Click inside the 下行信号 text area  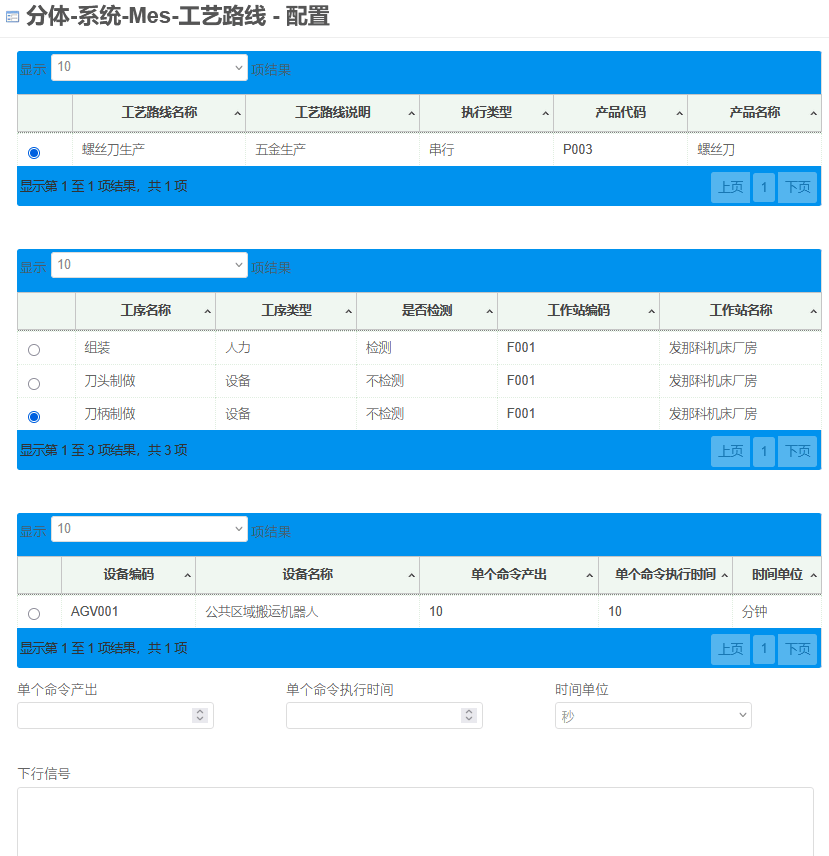point(415,821)
